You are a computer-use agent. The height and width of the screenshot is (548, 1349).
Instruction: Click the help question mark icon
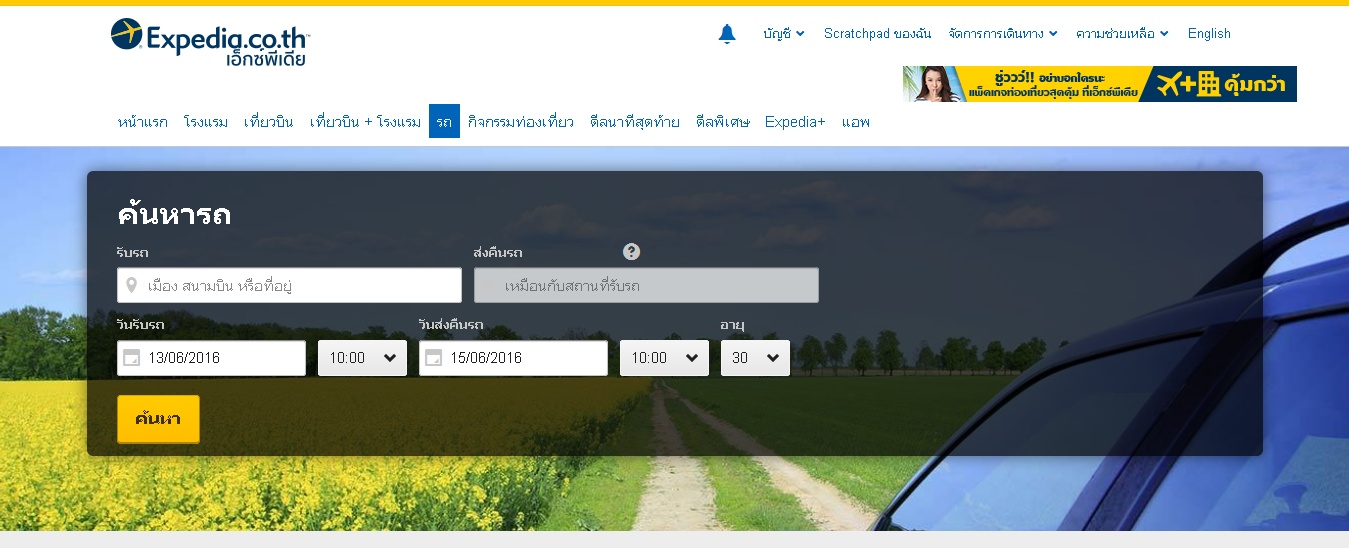click(x=631, y=252)
